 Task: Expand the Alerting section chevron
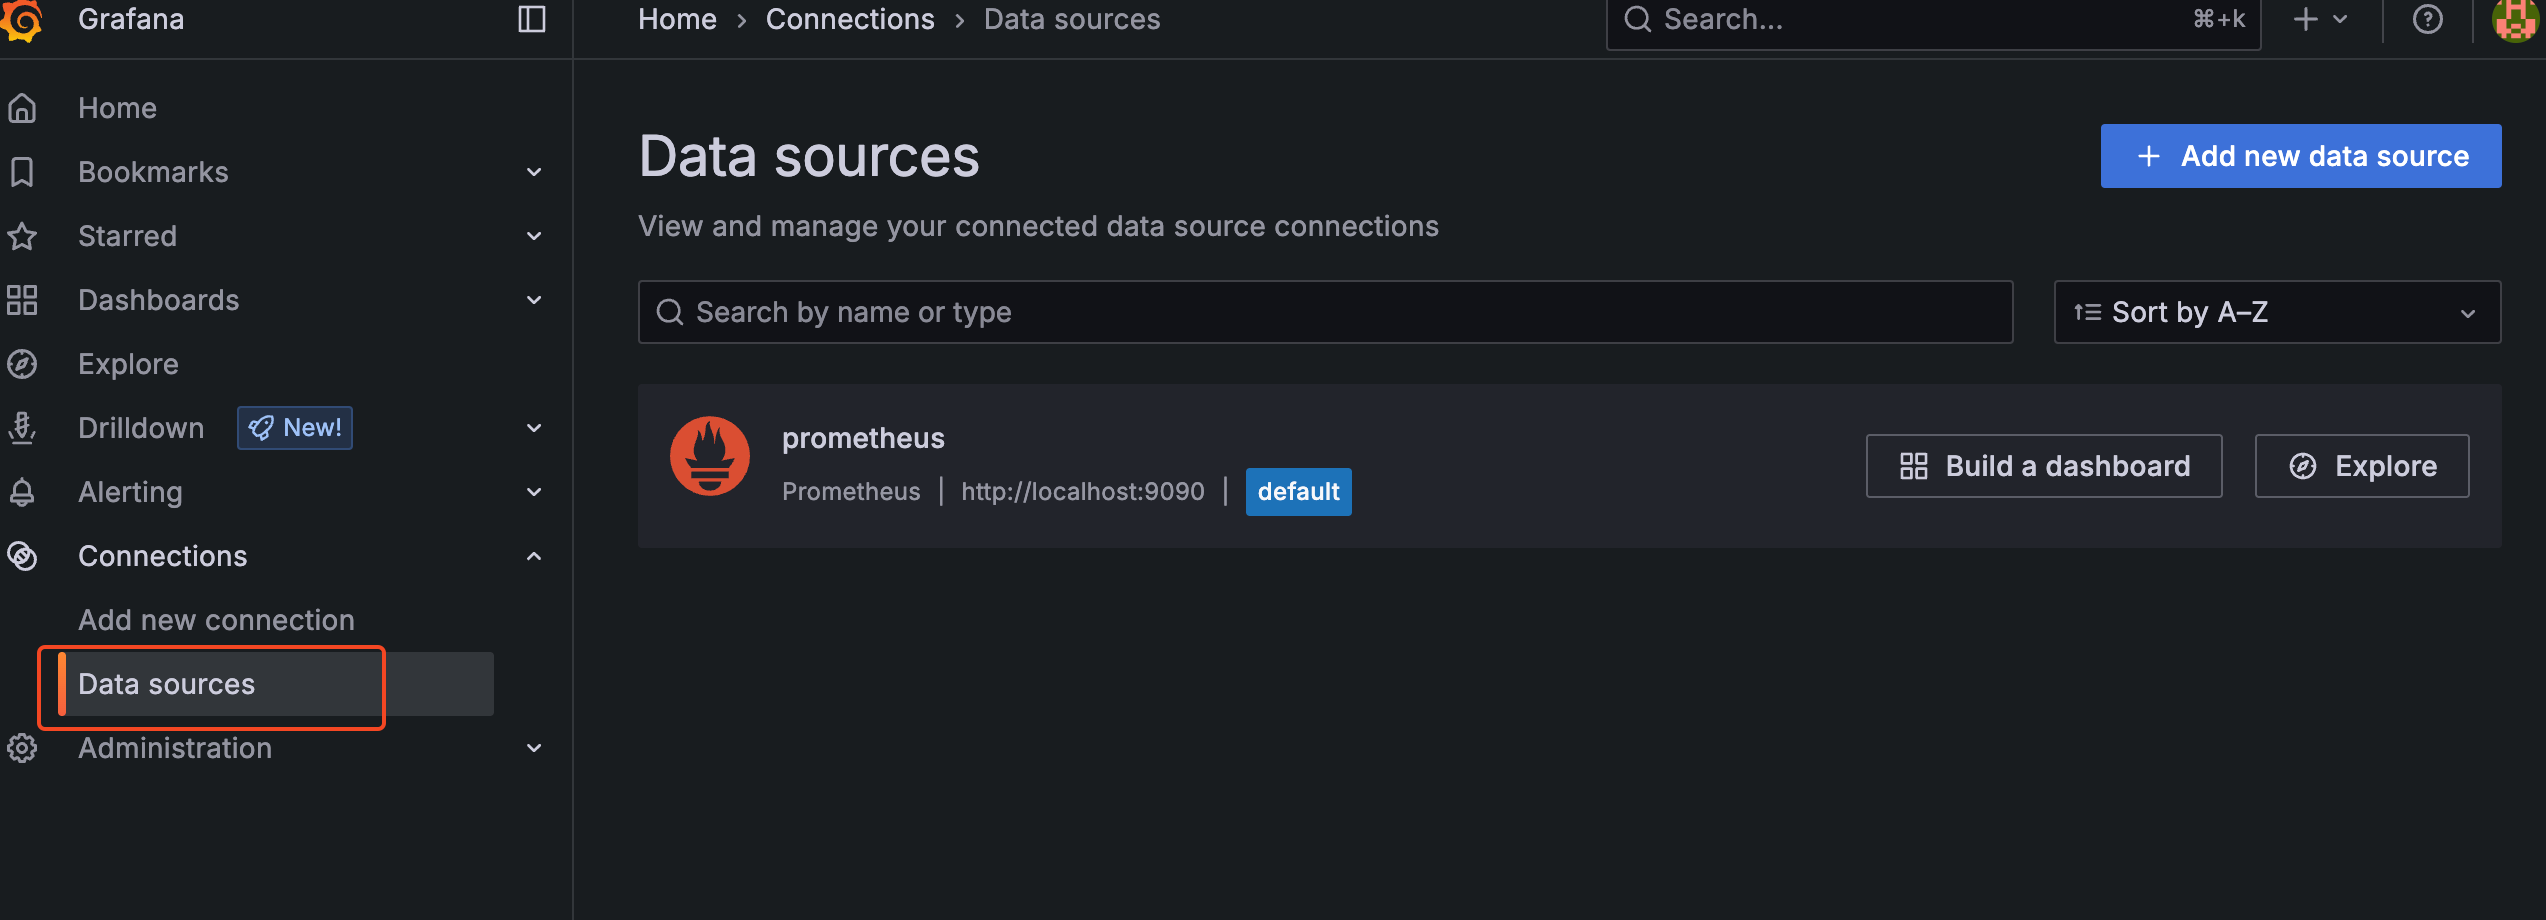[x=534, y=492]
